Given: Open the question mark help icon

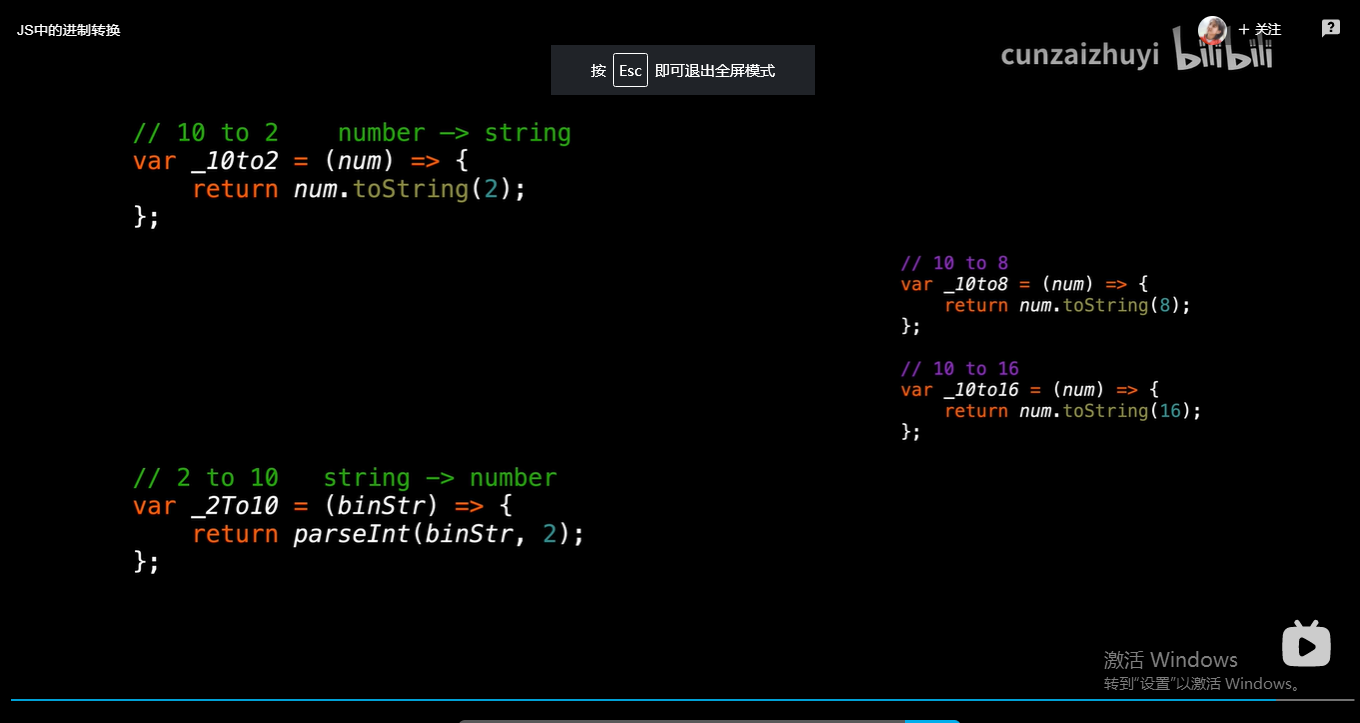Looking at the screenshot, I should coord(1331,29).
